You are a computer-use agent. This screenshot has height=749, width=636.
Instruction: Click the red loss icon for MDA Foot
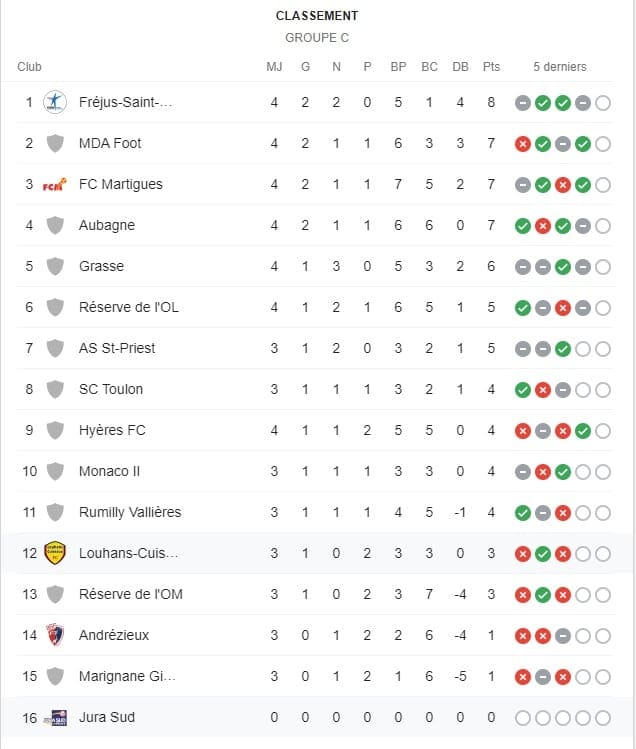(523, 144)
